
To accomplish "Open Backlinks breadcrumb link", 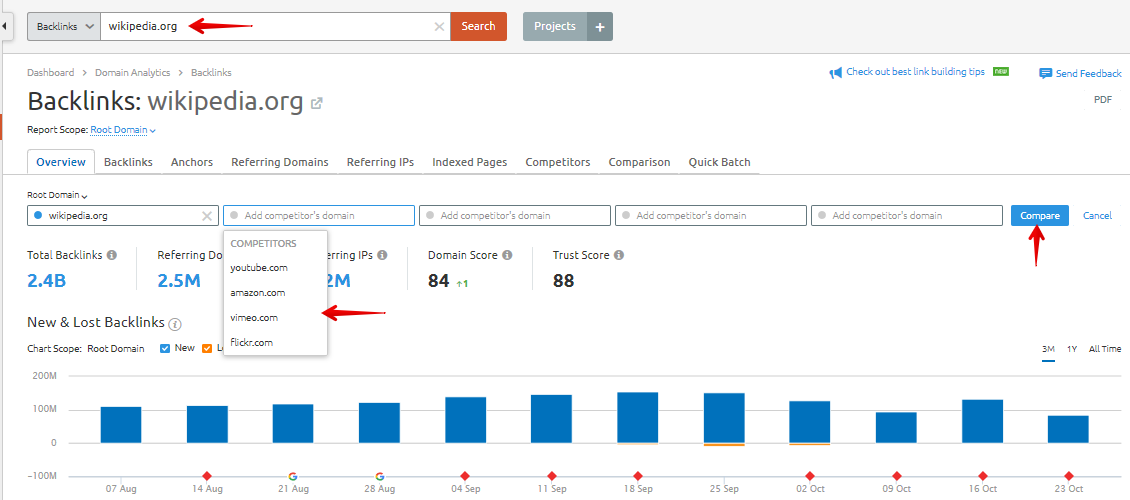I will point(211,72).
